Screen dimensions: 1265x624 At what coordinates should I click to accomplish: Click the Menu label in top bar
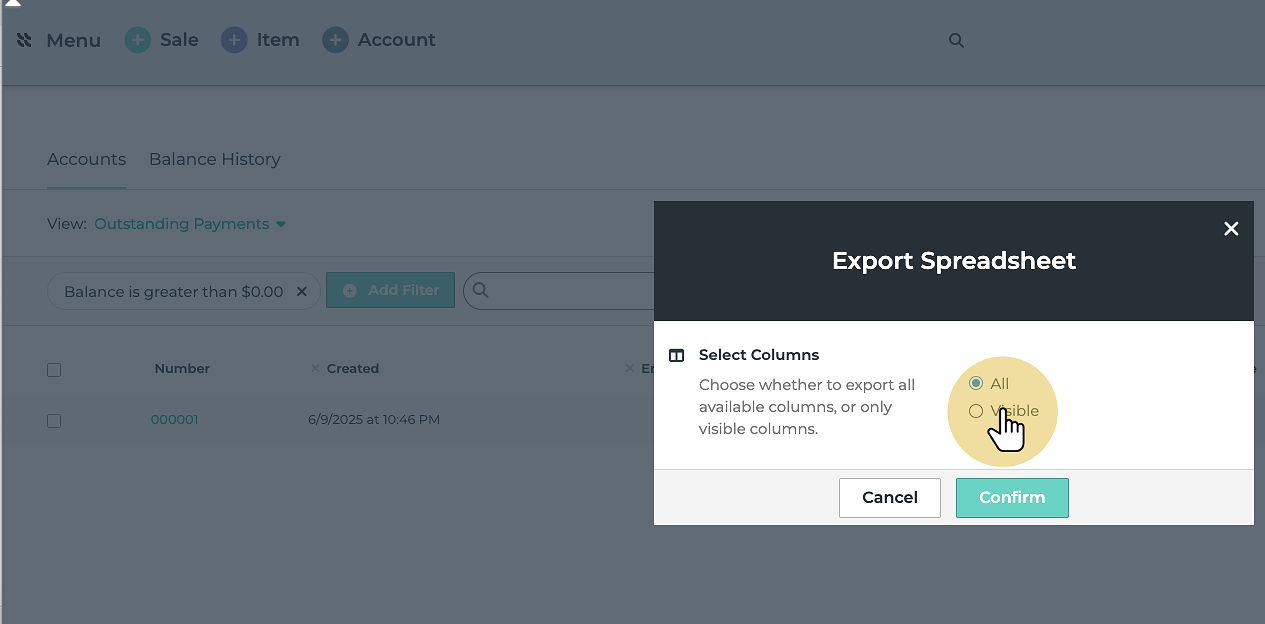[x=73, y=41]
